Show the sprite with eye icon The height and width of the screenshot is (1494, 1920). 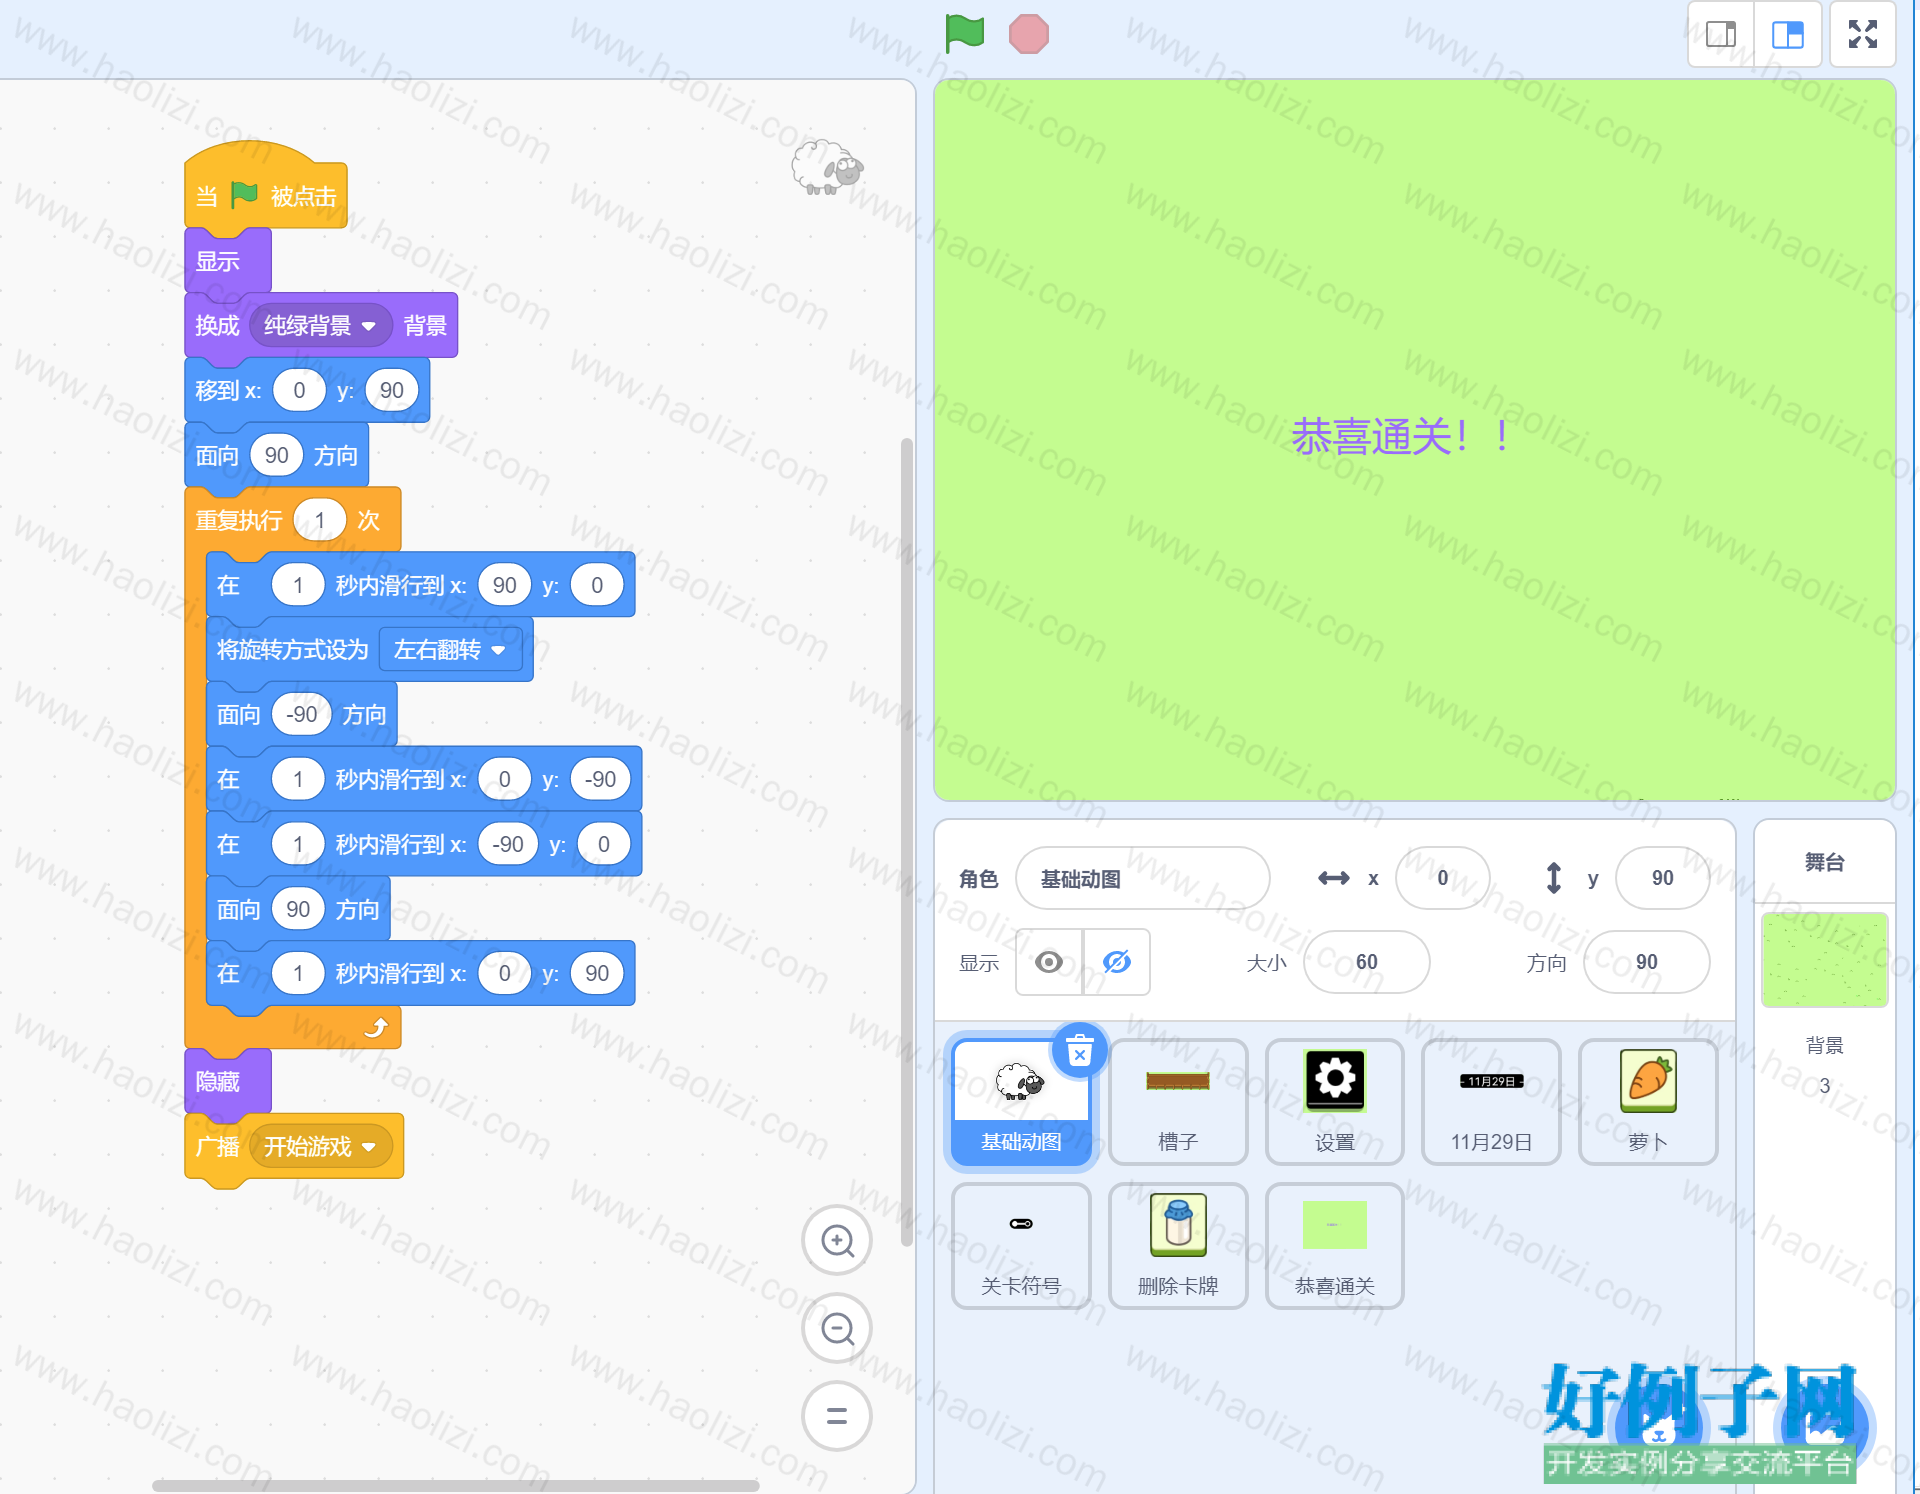point(1049,962)
